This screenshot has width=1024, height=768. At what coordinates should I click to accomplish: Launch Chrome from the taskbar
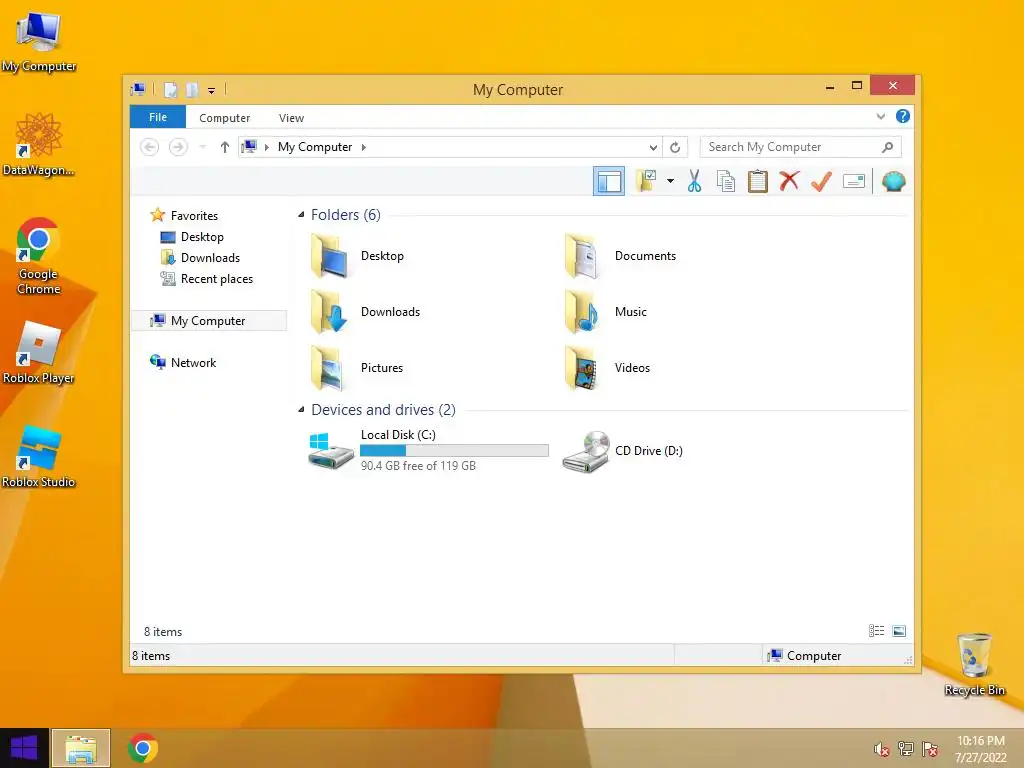(x=142, y=748)
